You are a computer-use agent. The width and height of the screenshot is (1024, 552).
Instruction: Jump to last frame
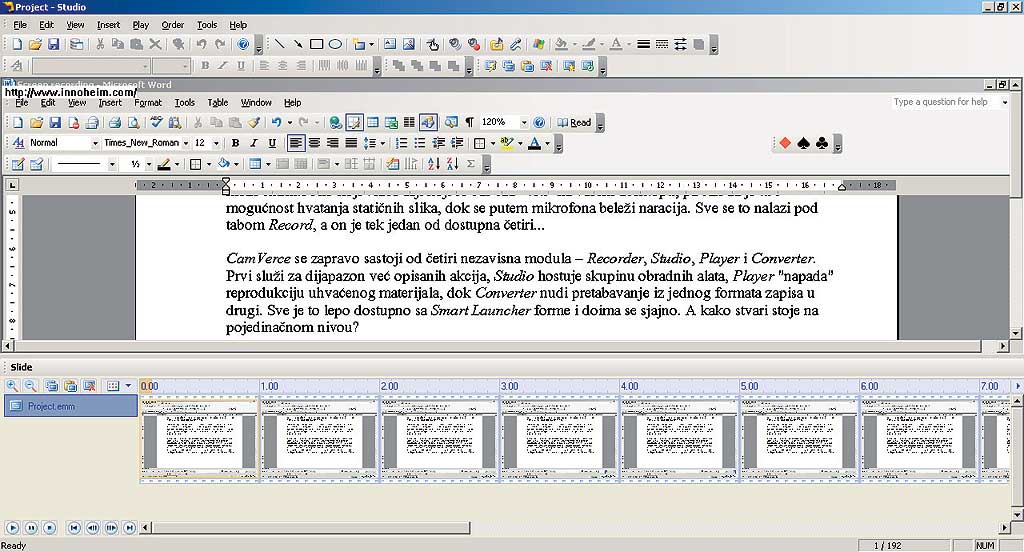[x=129, y=527]
